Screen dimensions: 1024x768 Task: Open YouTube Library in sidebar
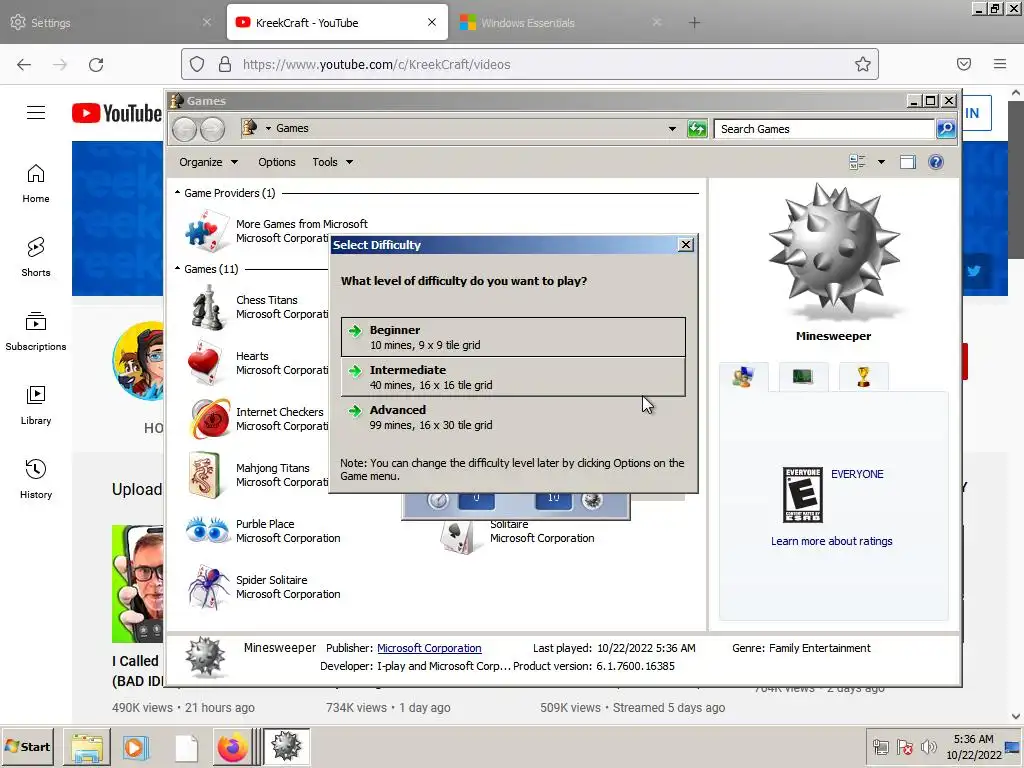(x=36, y=406)
